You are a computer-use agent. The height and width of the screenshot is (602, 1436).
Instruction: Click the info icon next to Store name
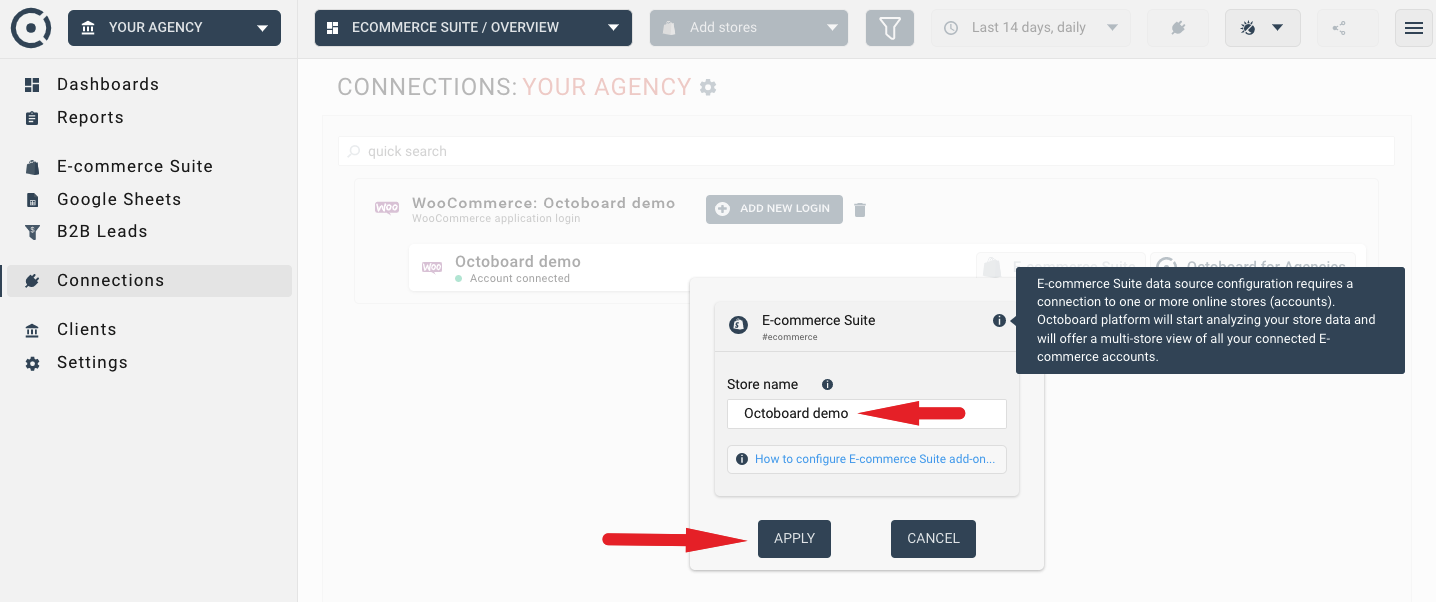827,385
